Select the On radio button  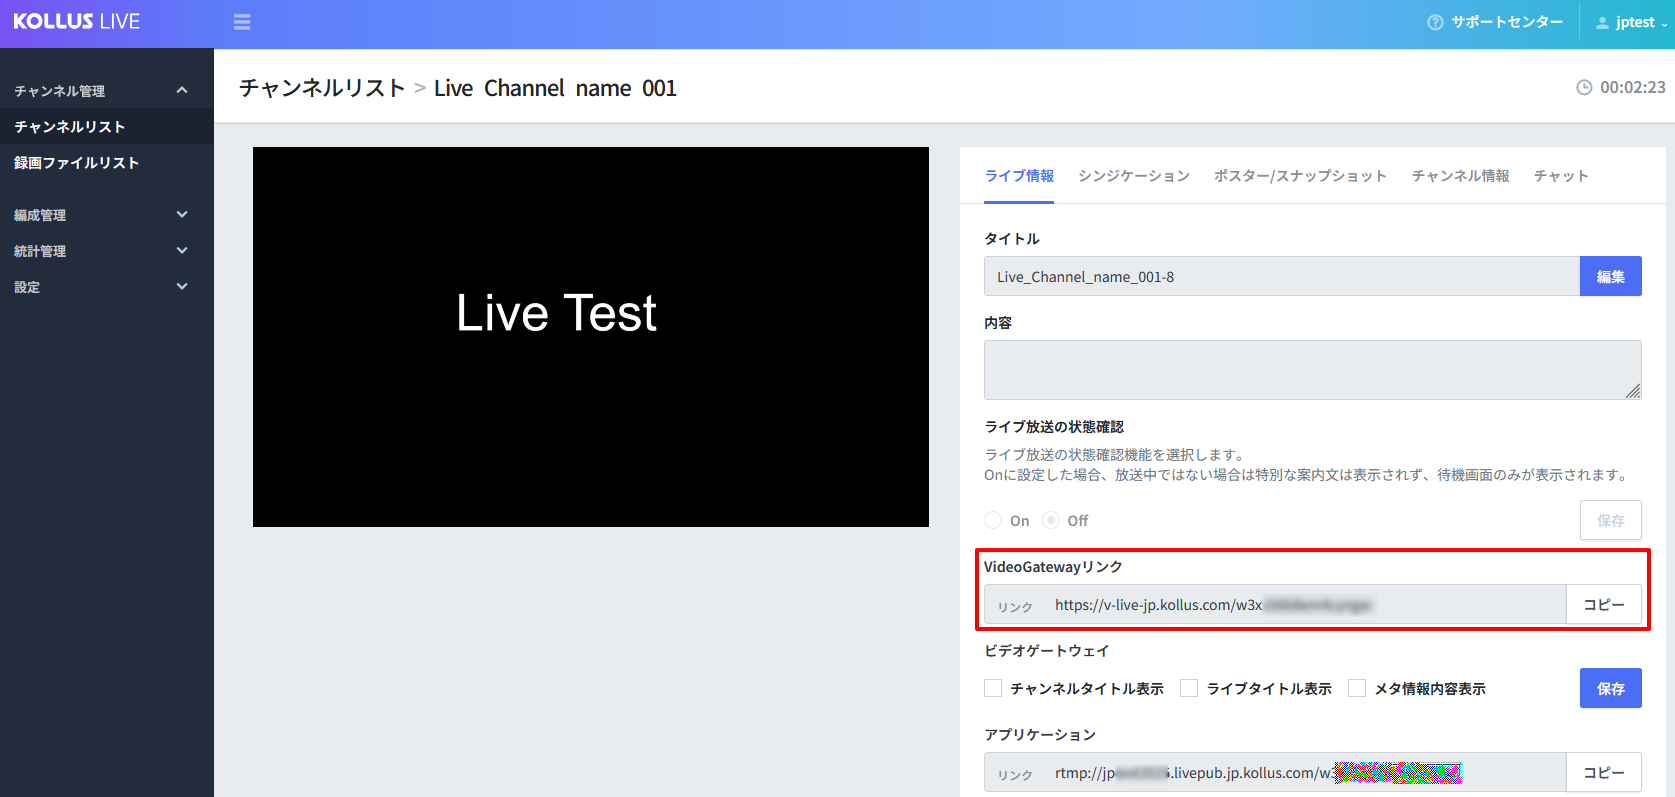click(993, 520)
